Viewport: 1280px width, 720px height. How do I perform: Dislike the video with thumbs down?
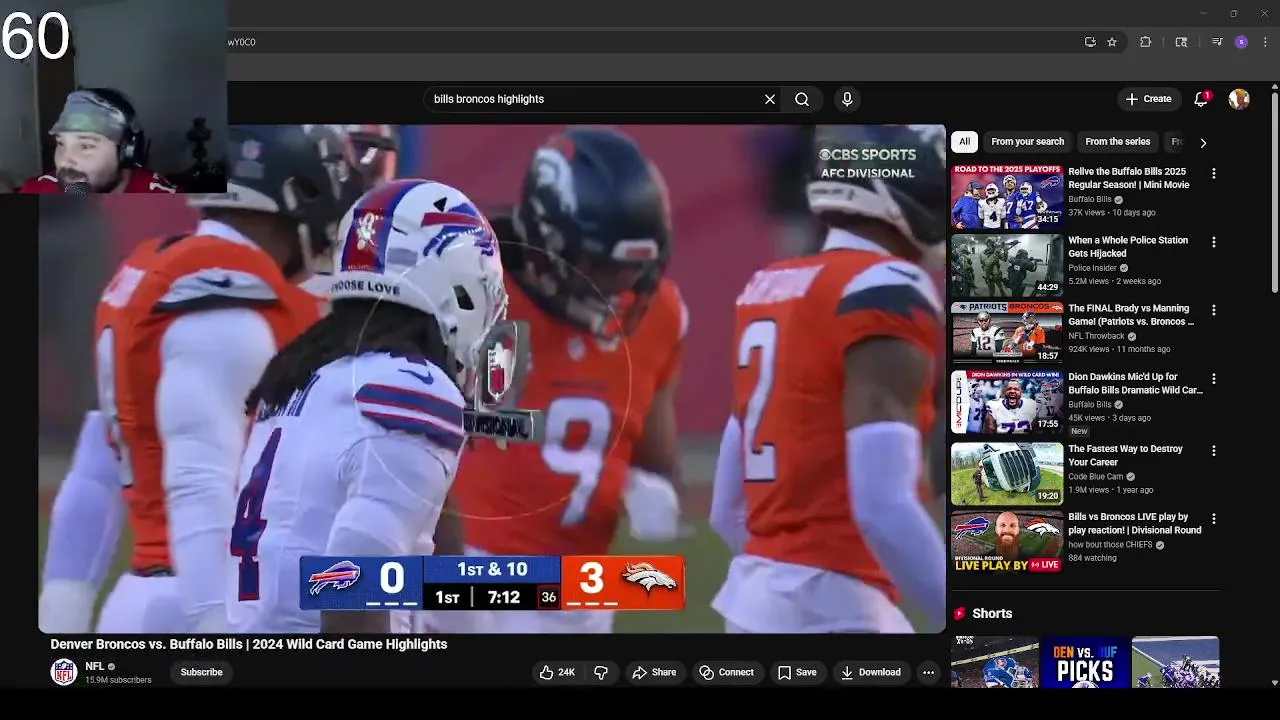tap(601, 672)
